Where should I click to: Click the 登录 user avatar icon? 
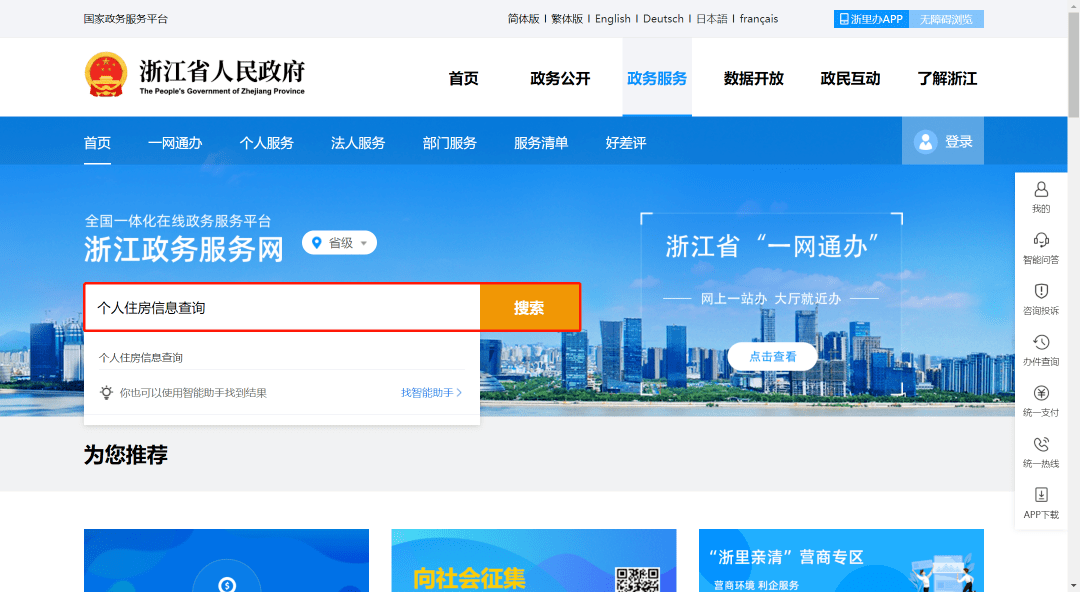click(924, 140)
